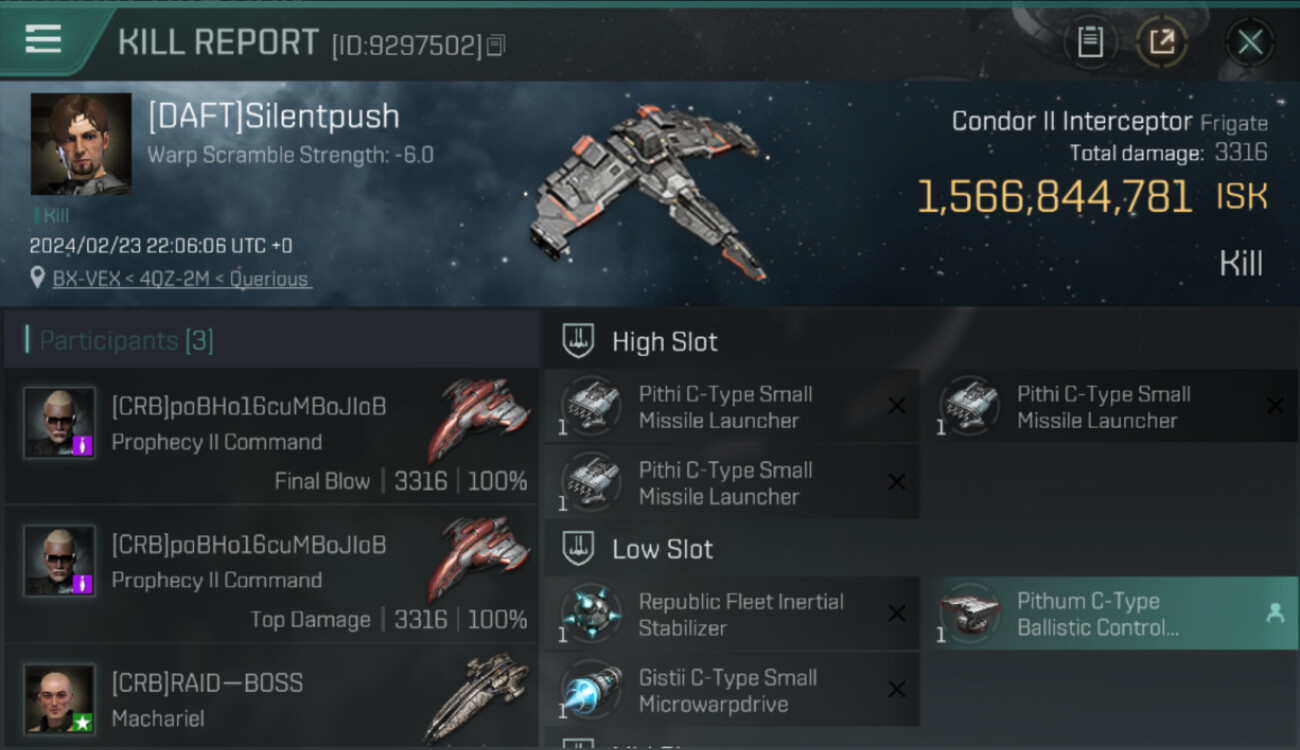Share the kill report externally

coord(1161,42)
